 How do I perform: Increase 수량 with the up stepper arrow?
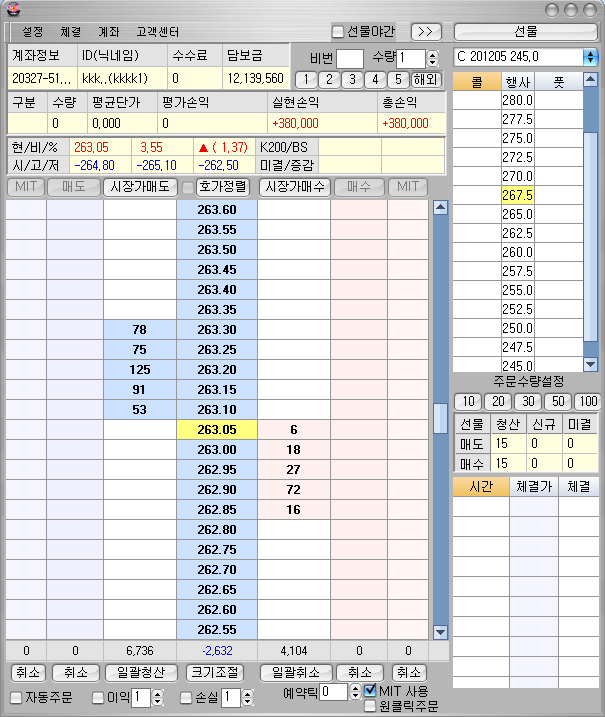[x=432, y=54]
